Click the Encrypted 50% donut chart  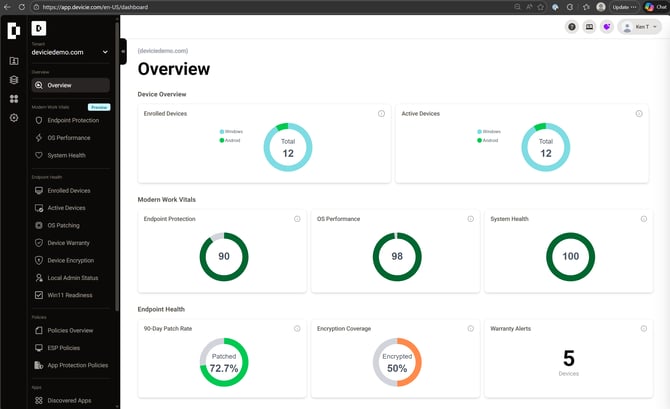tap(397, 362)
